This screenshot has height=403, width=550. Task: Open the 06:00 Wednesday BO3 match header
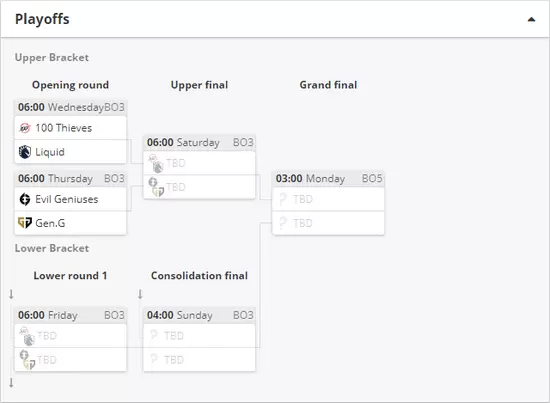click(x=71, y=107)
